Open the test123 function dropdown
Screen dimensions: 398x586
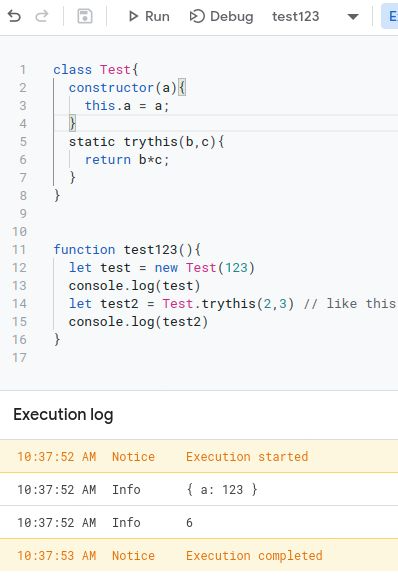click(315, 16)
